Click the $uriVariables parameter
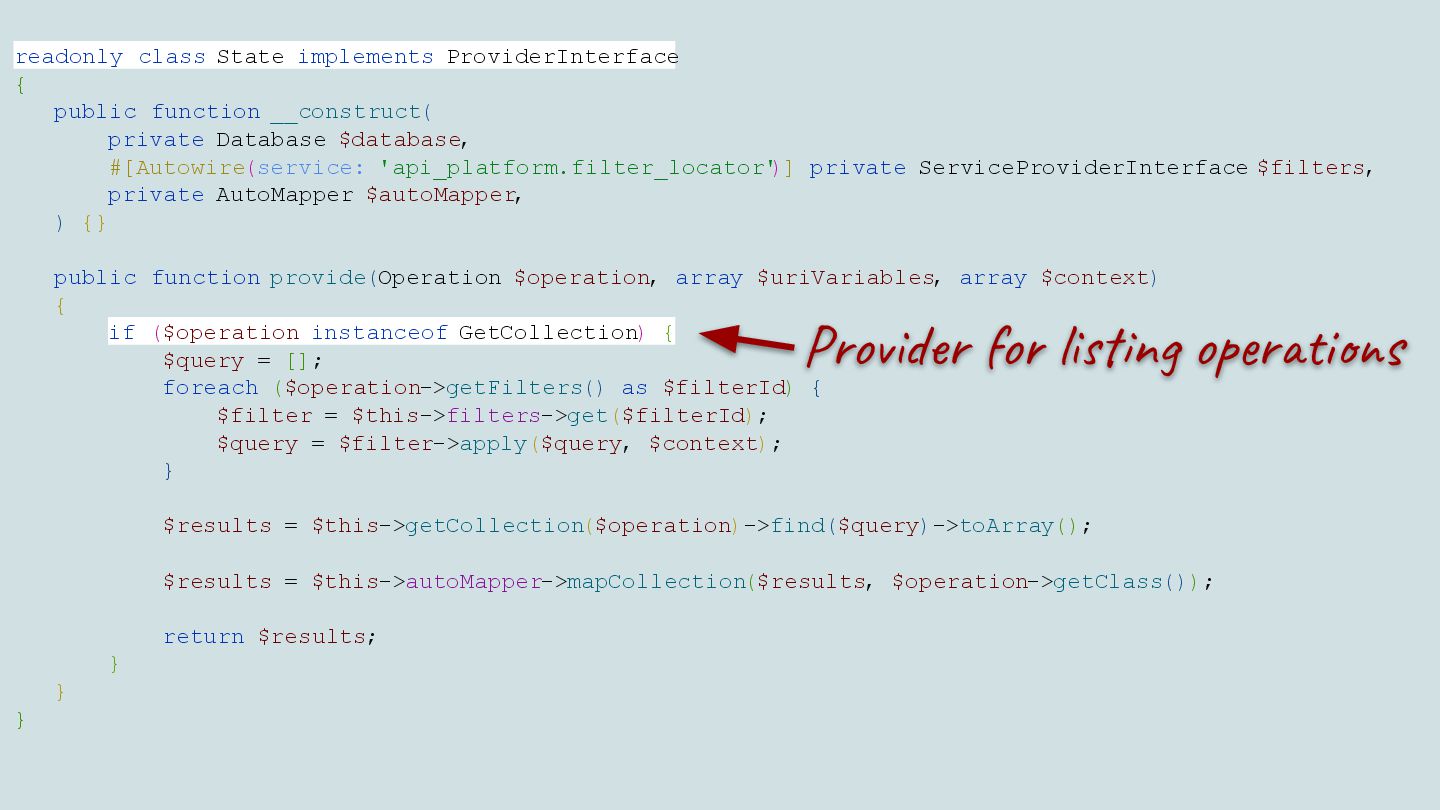The height and width of the screenshot is (810, 1440). coord(845,278)
